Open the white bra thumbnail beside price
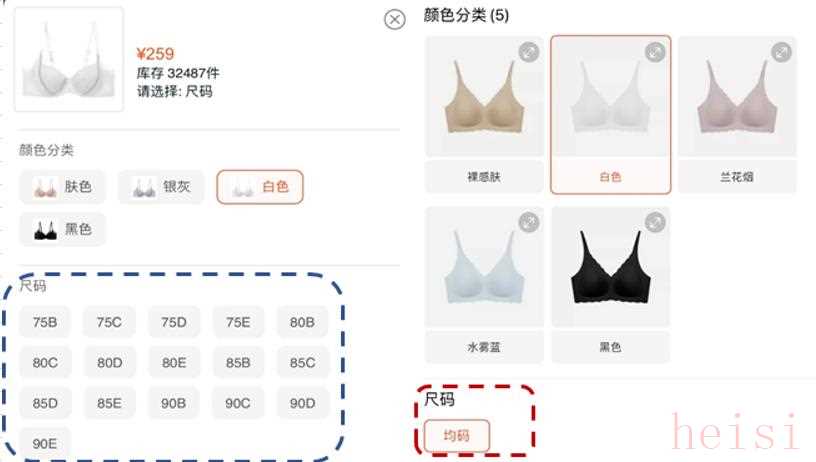Image resolution: width=816 pixels, height=462 pixels. click(x=69, y=59)
